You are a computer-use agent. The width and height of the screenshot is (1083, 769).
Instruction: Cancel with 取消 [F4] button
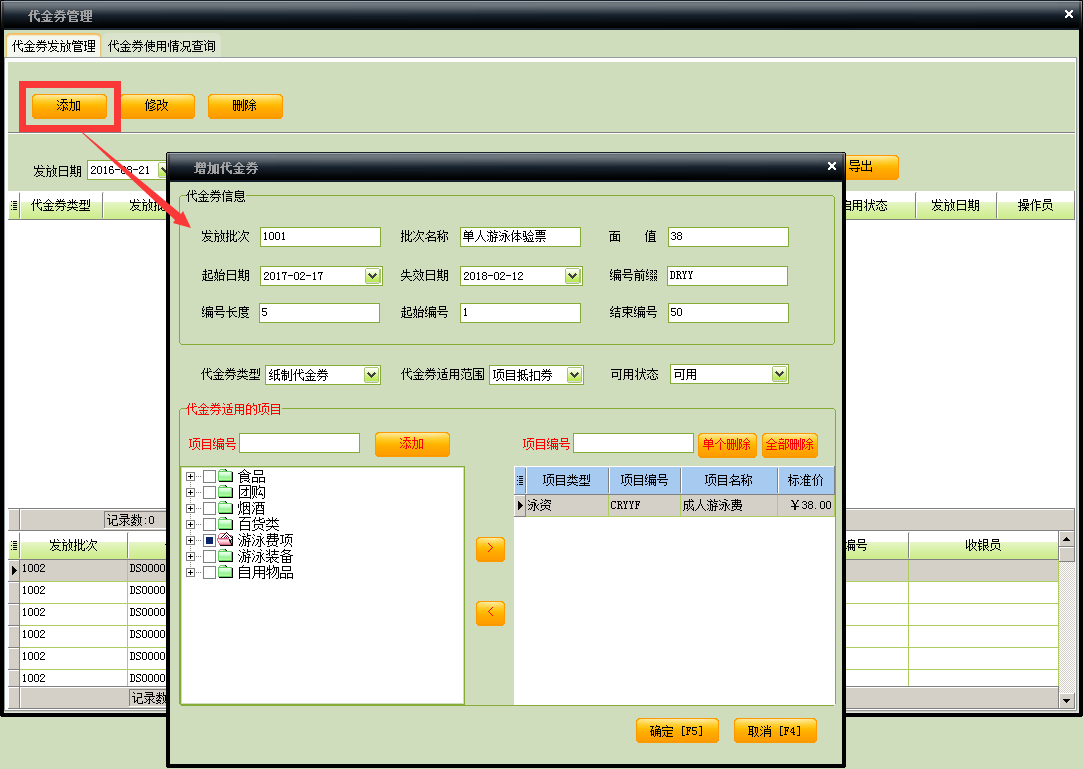[775, 731]
